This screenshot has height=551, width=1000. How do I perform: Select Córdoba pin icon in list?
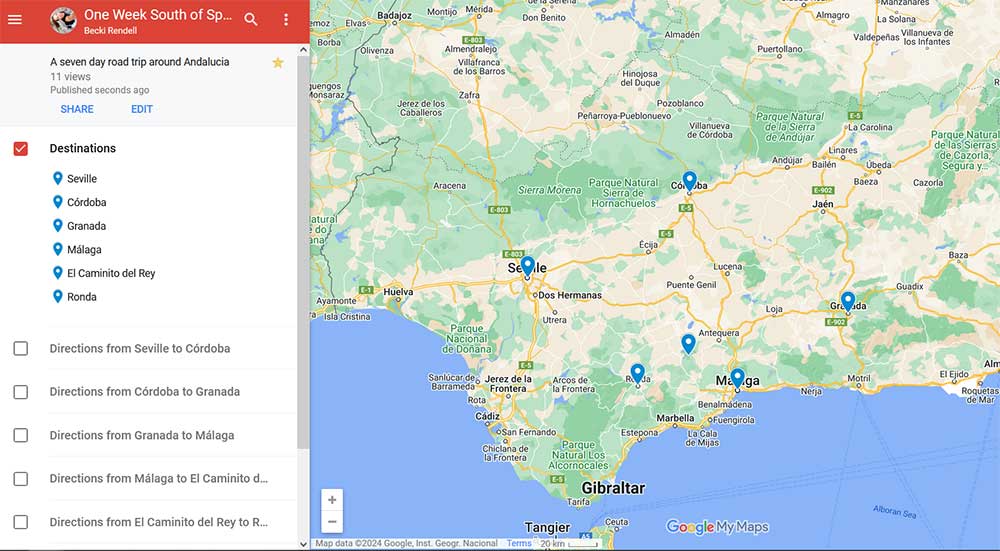[57, 202]
